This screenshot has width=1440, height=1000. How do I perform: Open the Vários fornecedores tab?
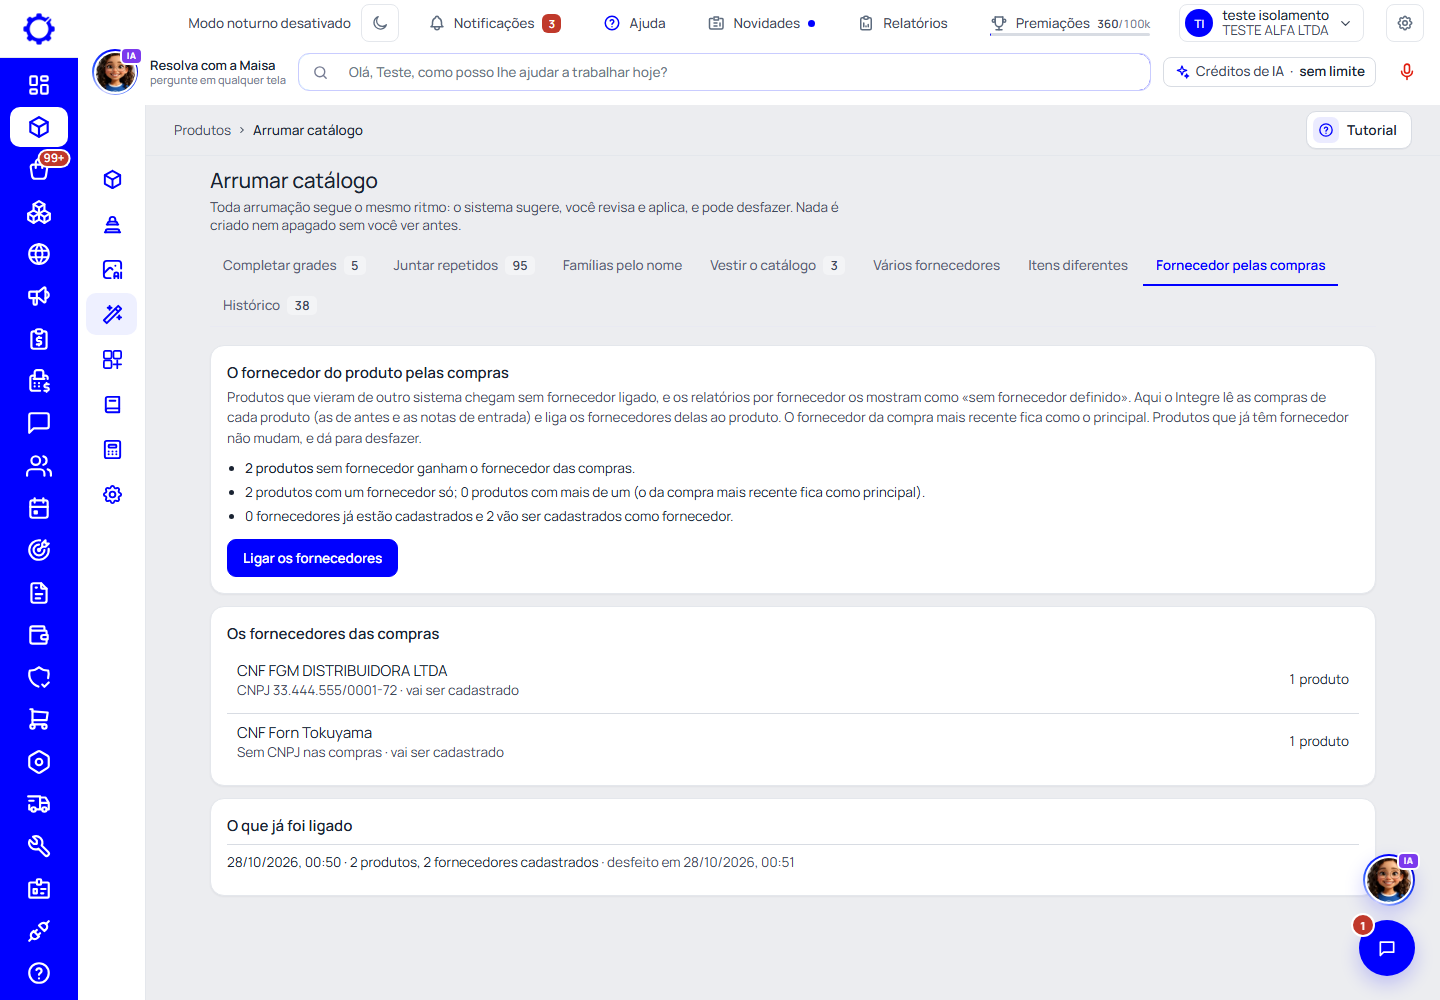[x=936, y=266]
